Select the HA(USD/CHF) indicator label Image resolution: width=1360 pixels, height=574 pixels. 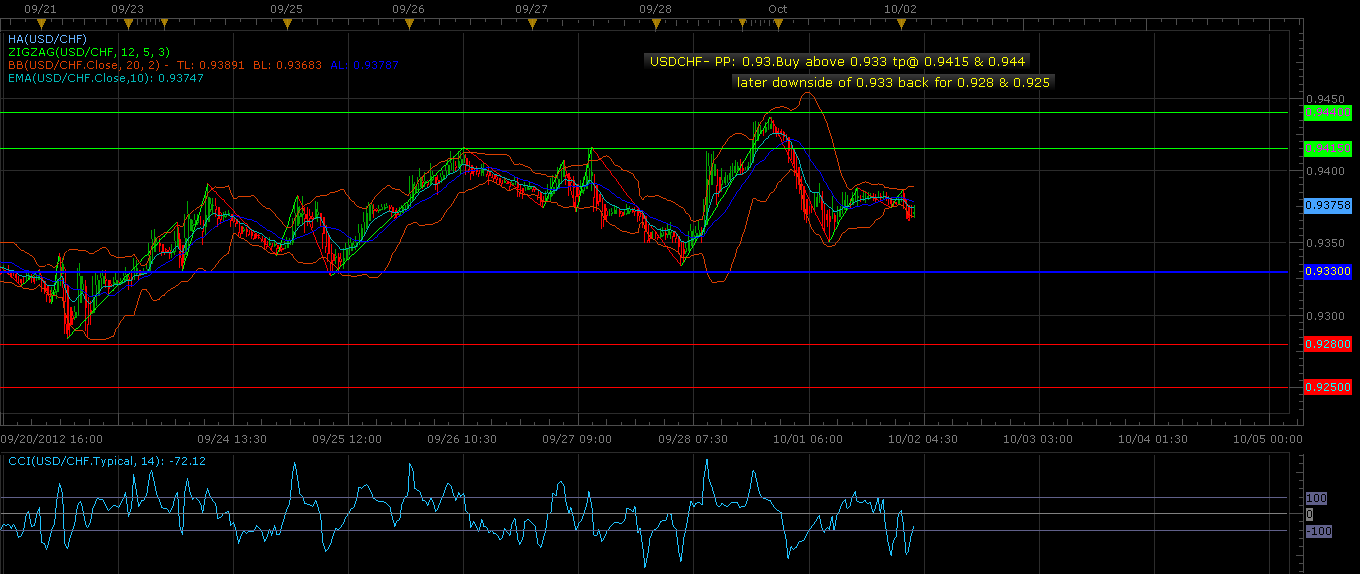[47, 39]
